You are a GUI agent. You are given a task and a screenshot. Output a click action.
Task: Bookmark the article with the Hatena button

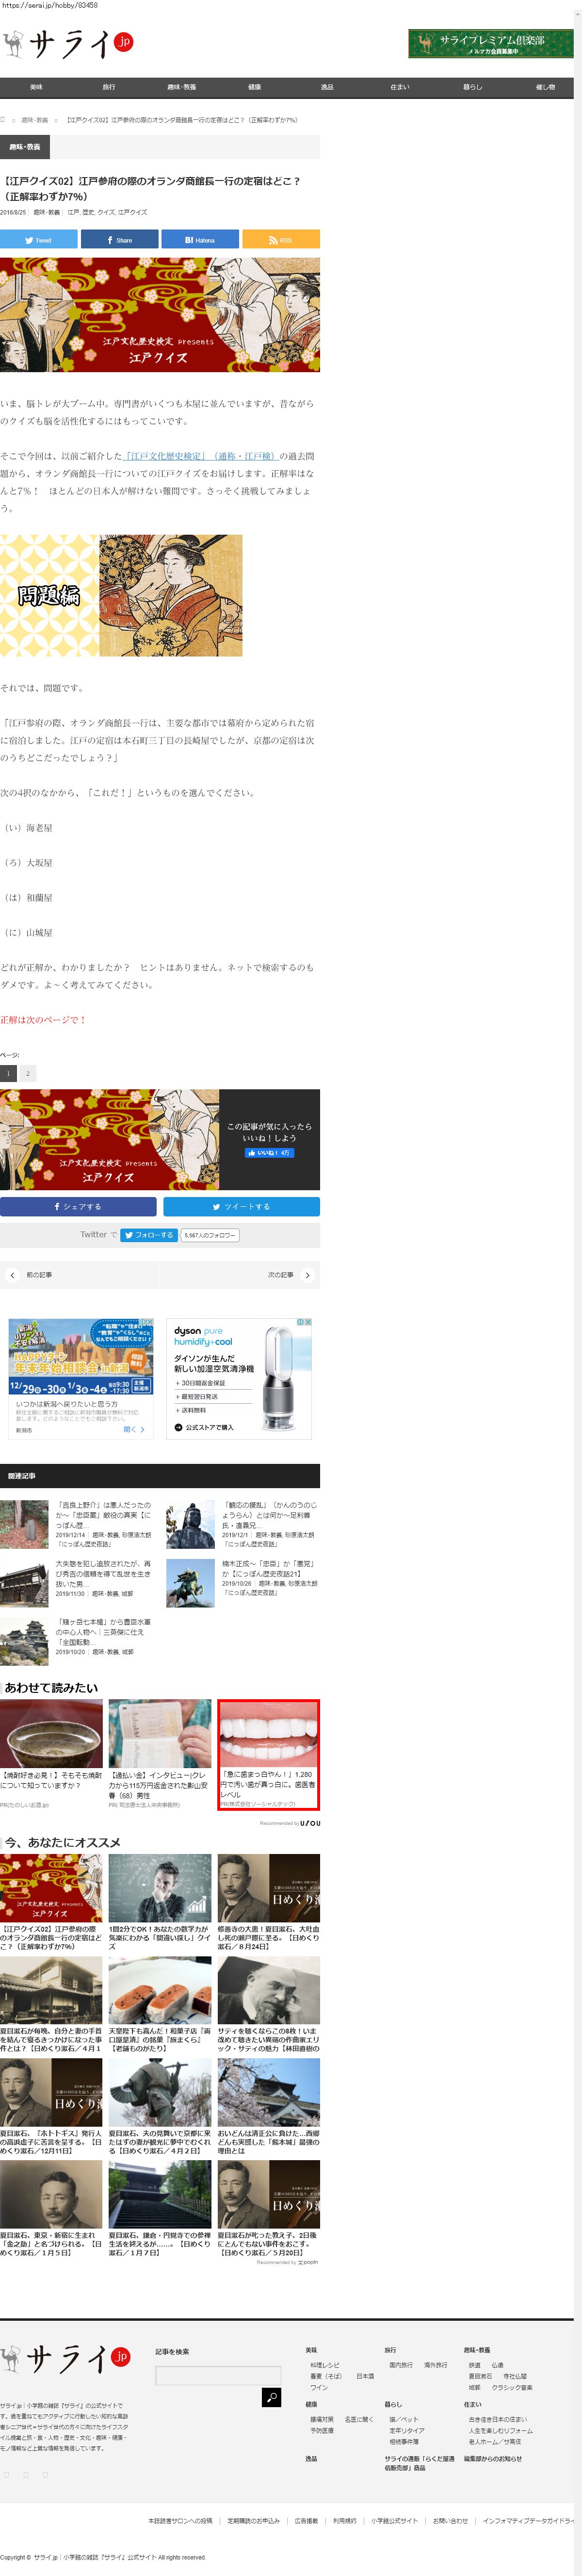point(200,240)
